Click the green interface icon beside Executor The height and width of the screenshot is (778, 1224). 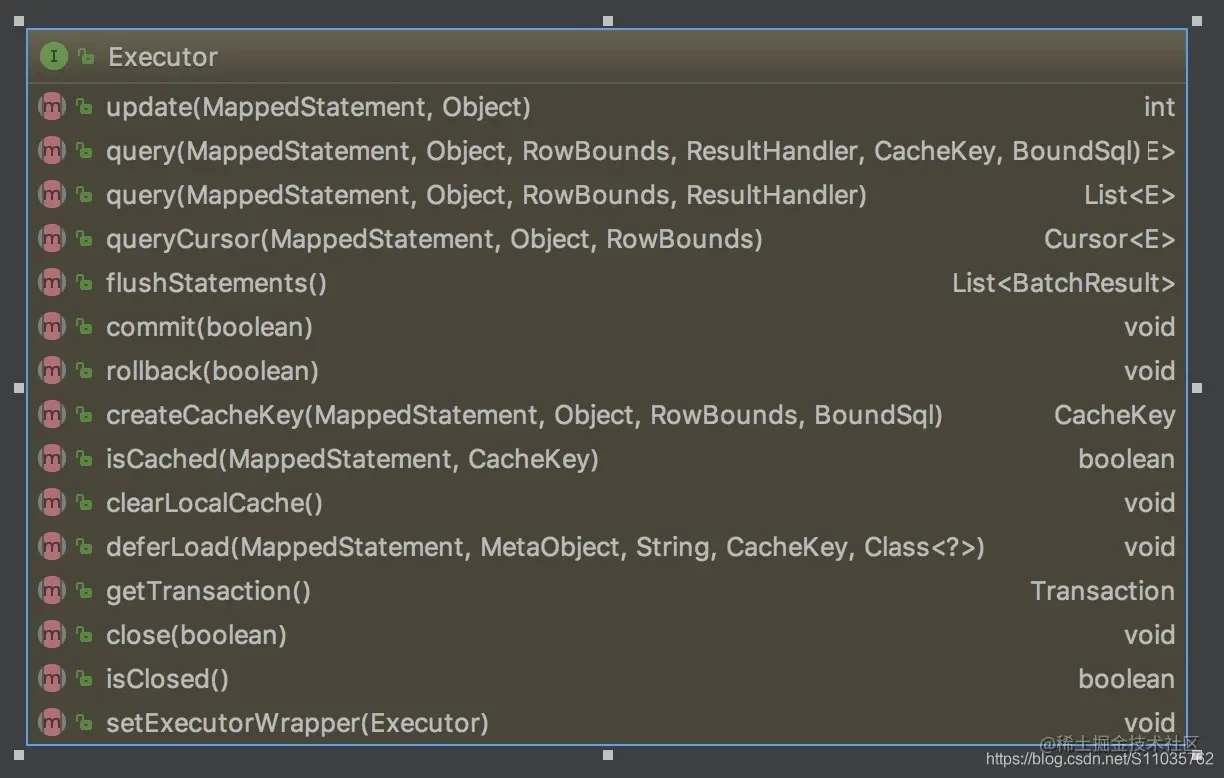pyautogui.click(x=53, y=57)
